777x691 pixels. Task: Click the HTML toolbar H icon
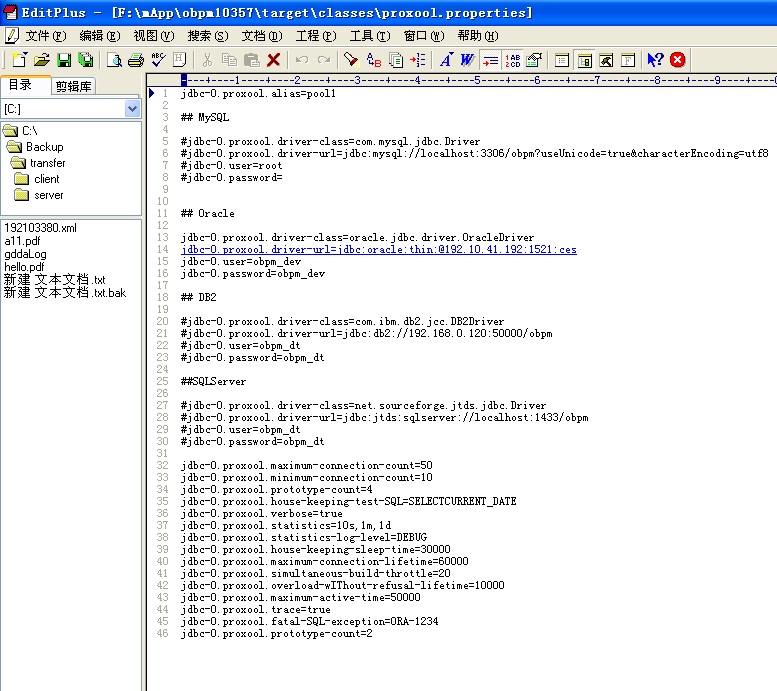pos(180,60)
